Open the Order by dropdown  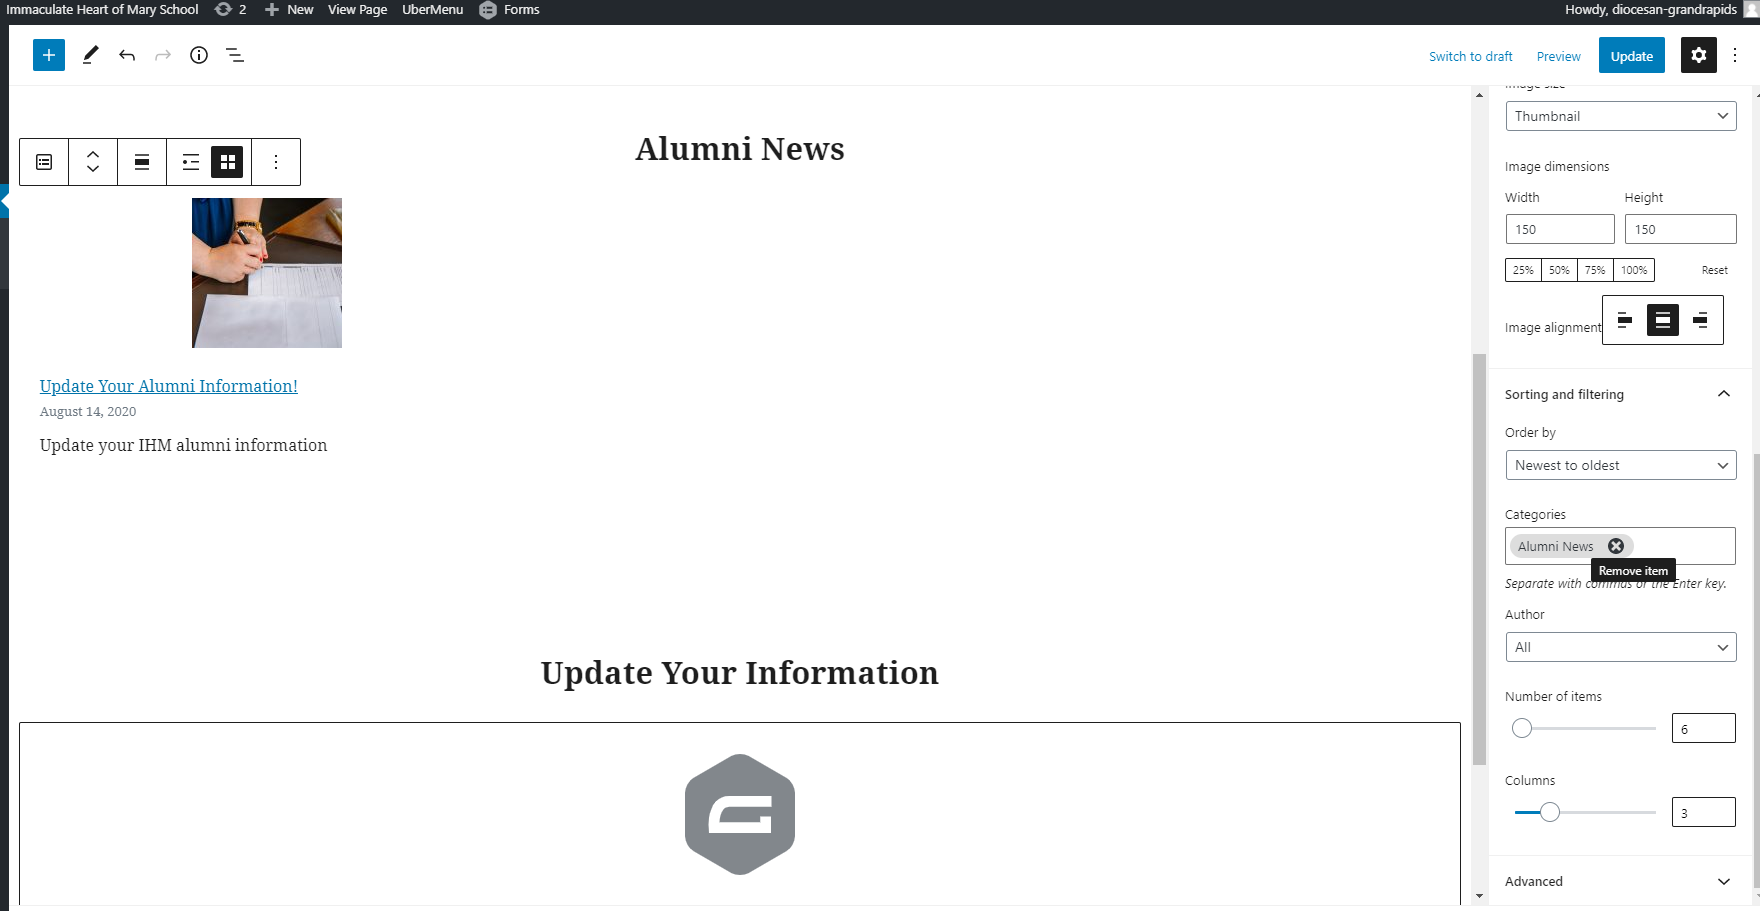point(1621,465)
